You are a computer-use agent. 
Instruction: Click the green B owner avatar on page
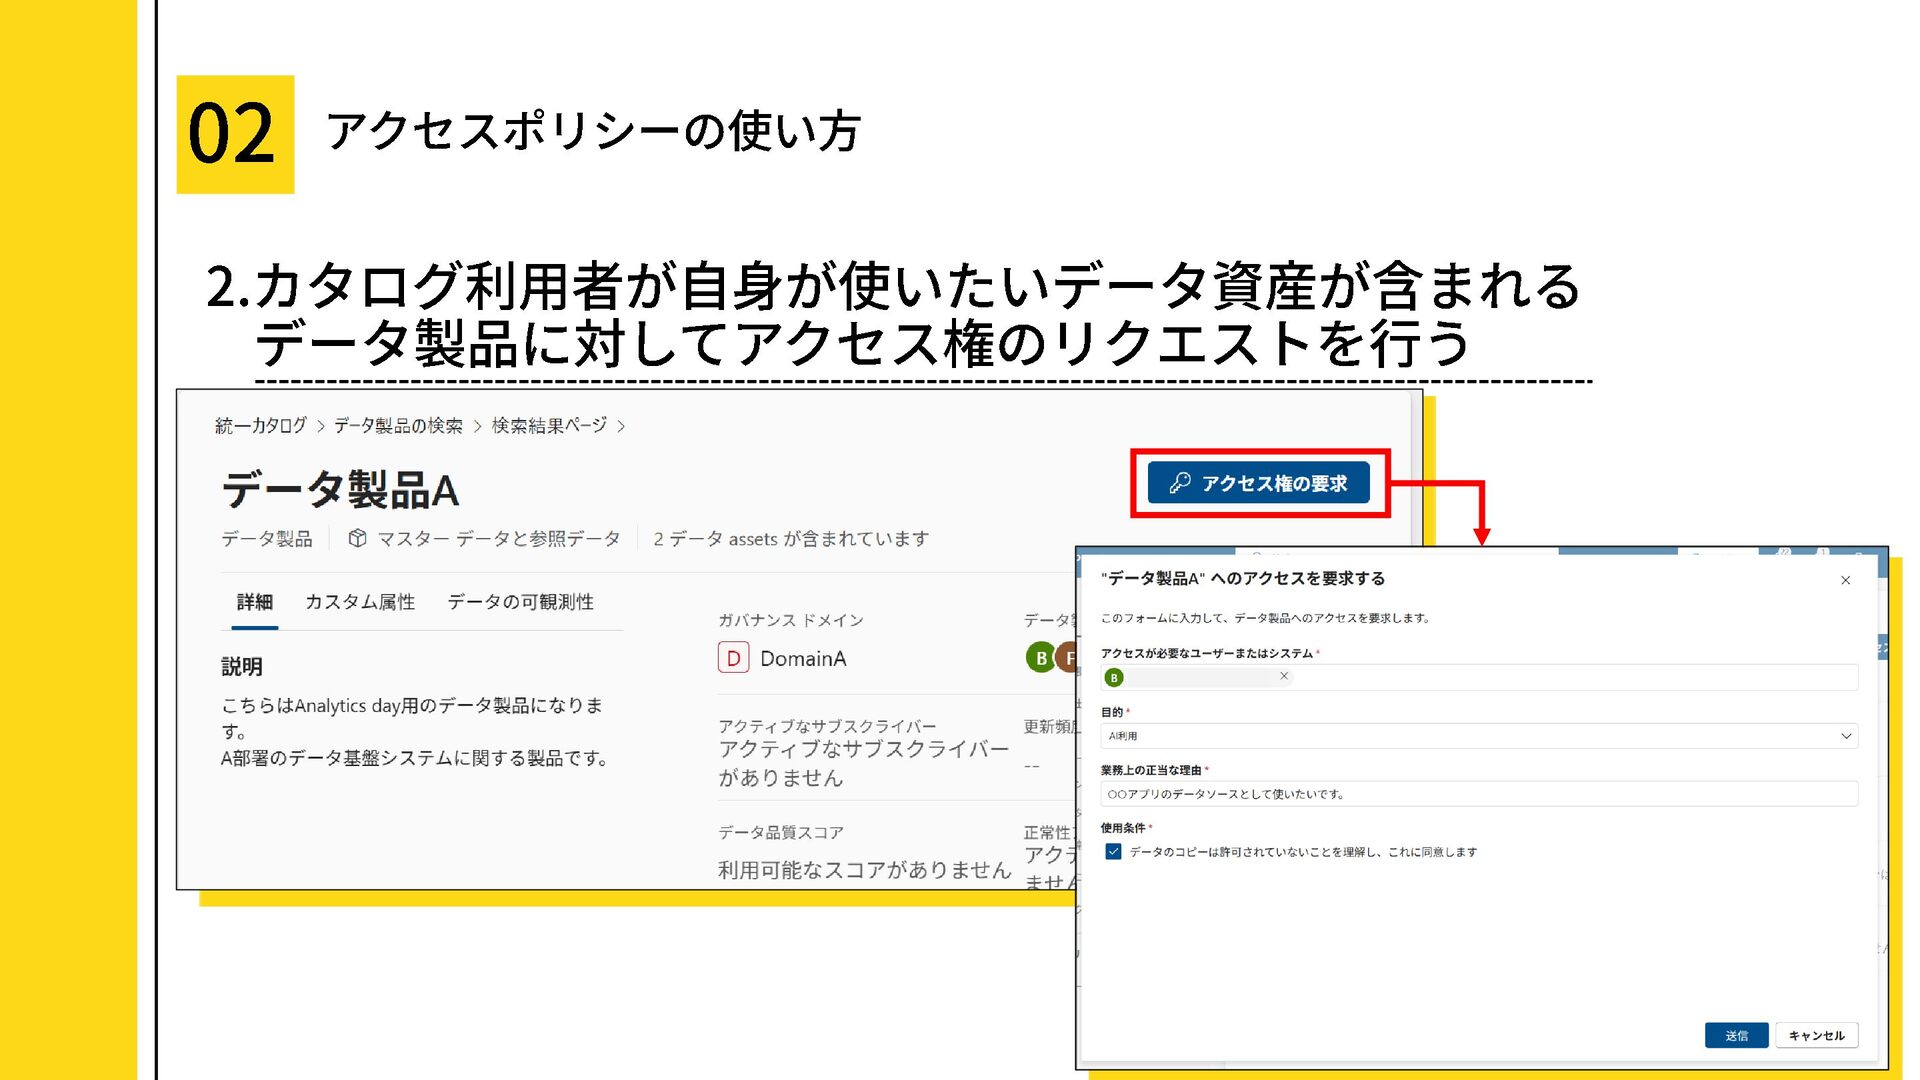(1040, 658)
